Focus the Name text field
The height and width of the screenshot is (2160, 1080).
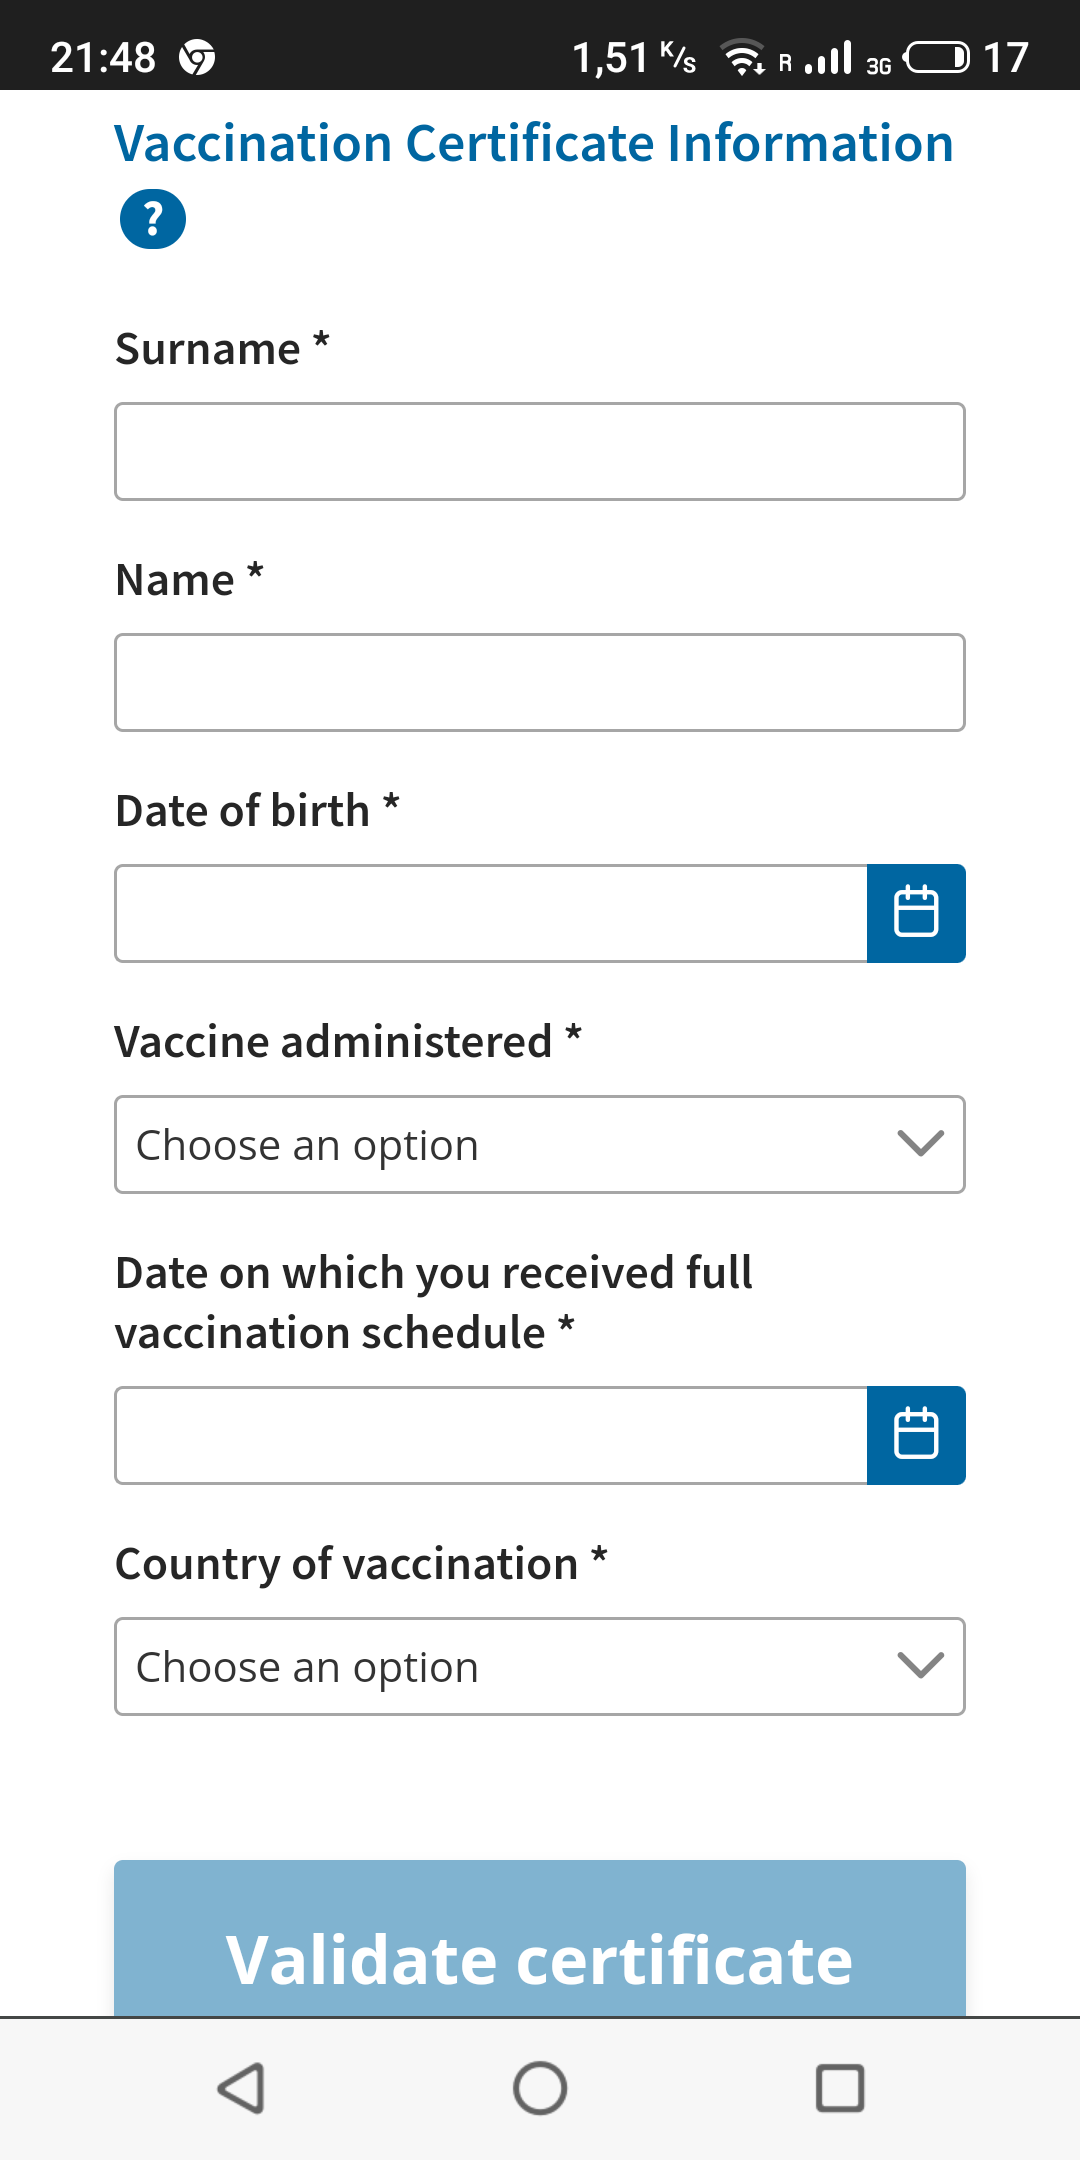(x=540, y=683)
